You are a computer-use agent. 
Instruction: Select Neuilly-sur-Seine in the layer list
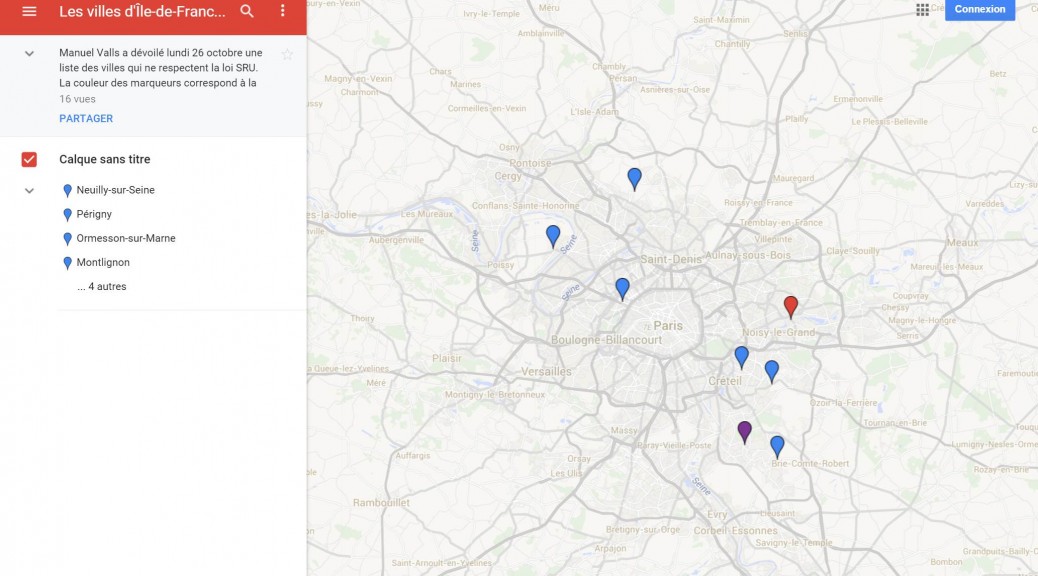pos(115,190)
